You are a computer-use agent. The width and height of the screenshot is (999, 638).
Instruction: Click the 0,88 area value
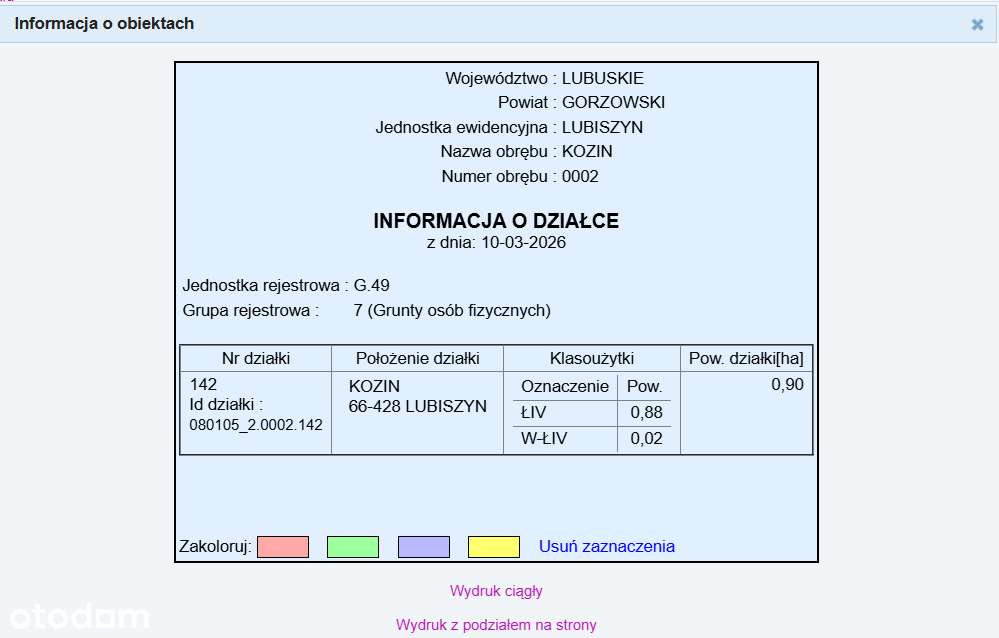point(647,412)
